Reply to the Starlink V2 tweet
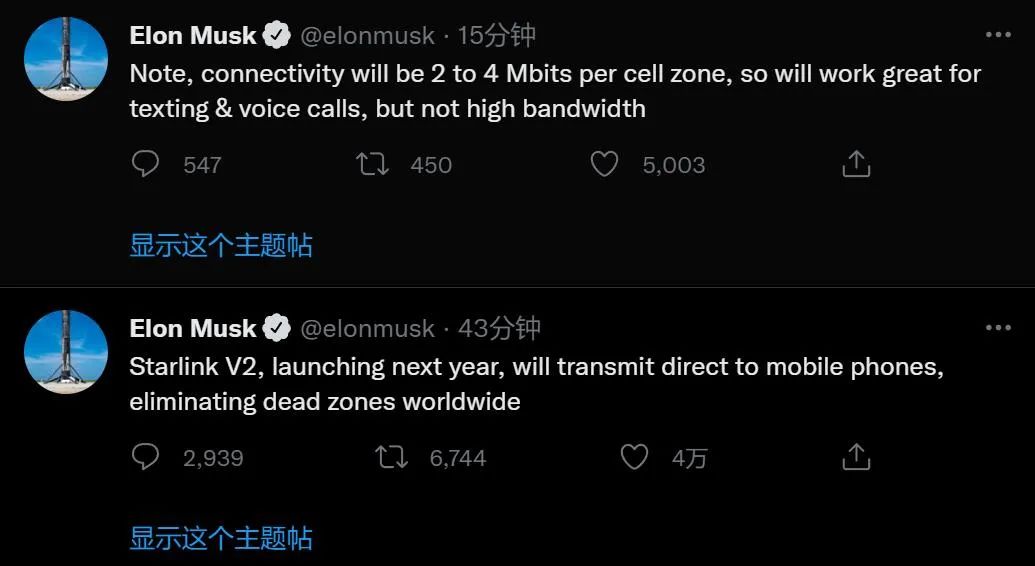The width and height of the screenshot is (1035, 566). [145, 457]
